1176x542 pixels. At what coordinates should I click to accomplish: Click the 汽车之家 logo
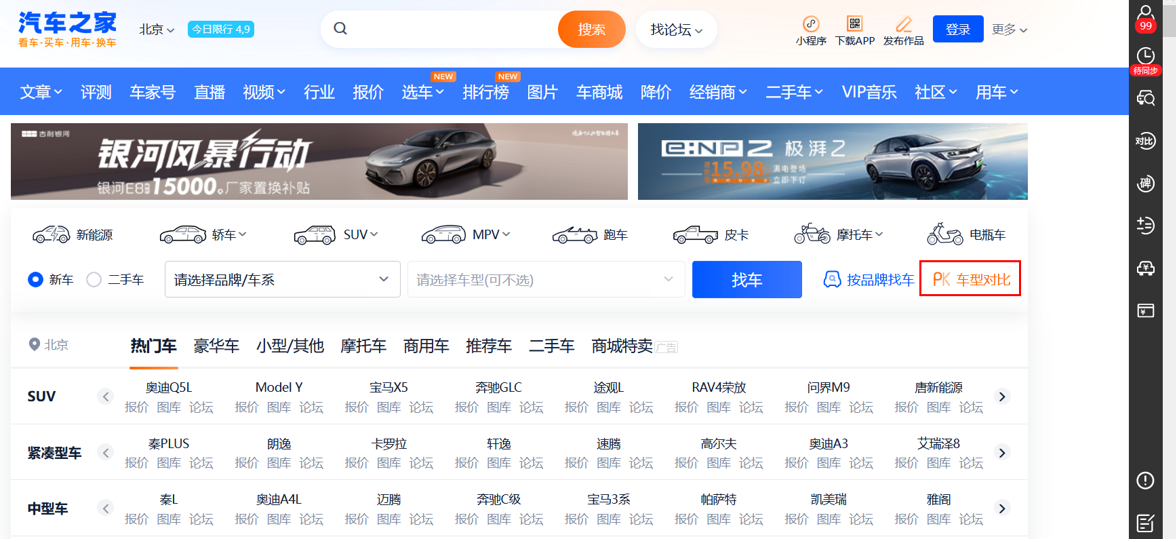[68, 29]
